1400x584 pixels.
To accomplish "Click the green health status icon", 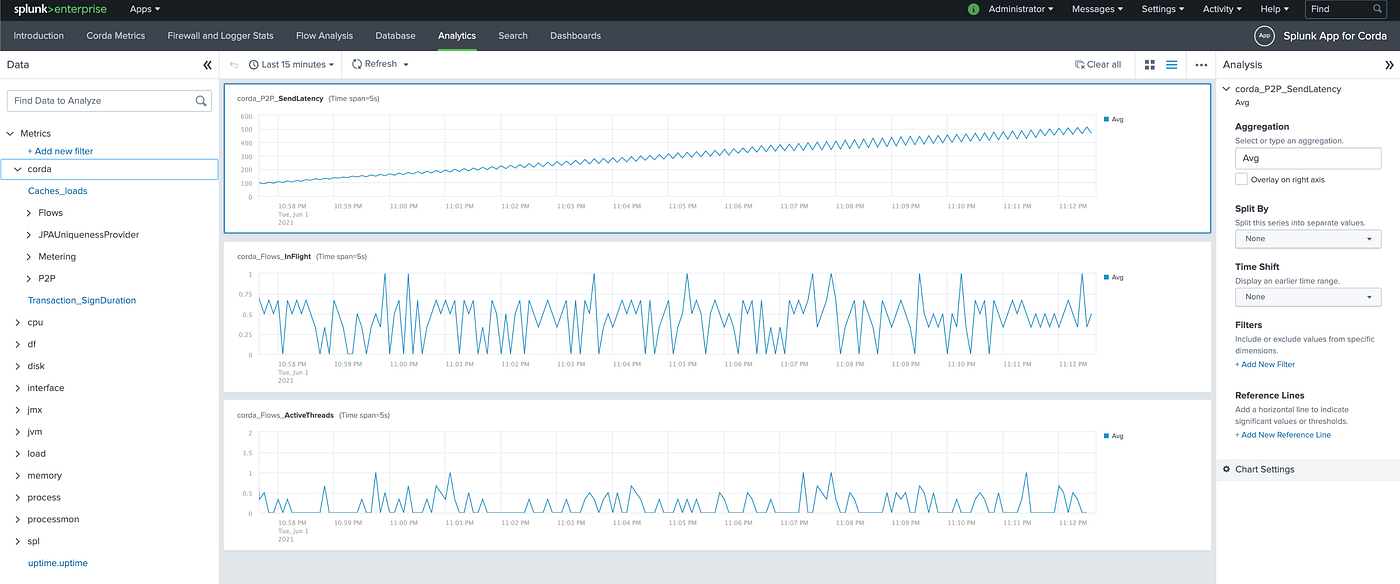I will [974, 9].
